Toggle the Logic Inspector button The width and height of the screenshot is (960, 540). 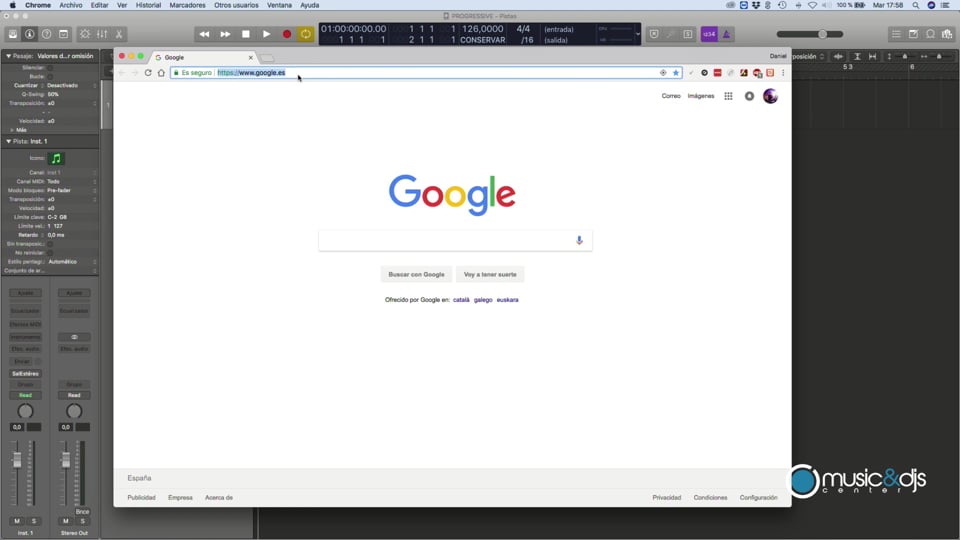[29, 34]
